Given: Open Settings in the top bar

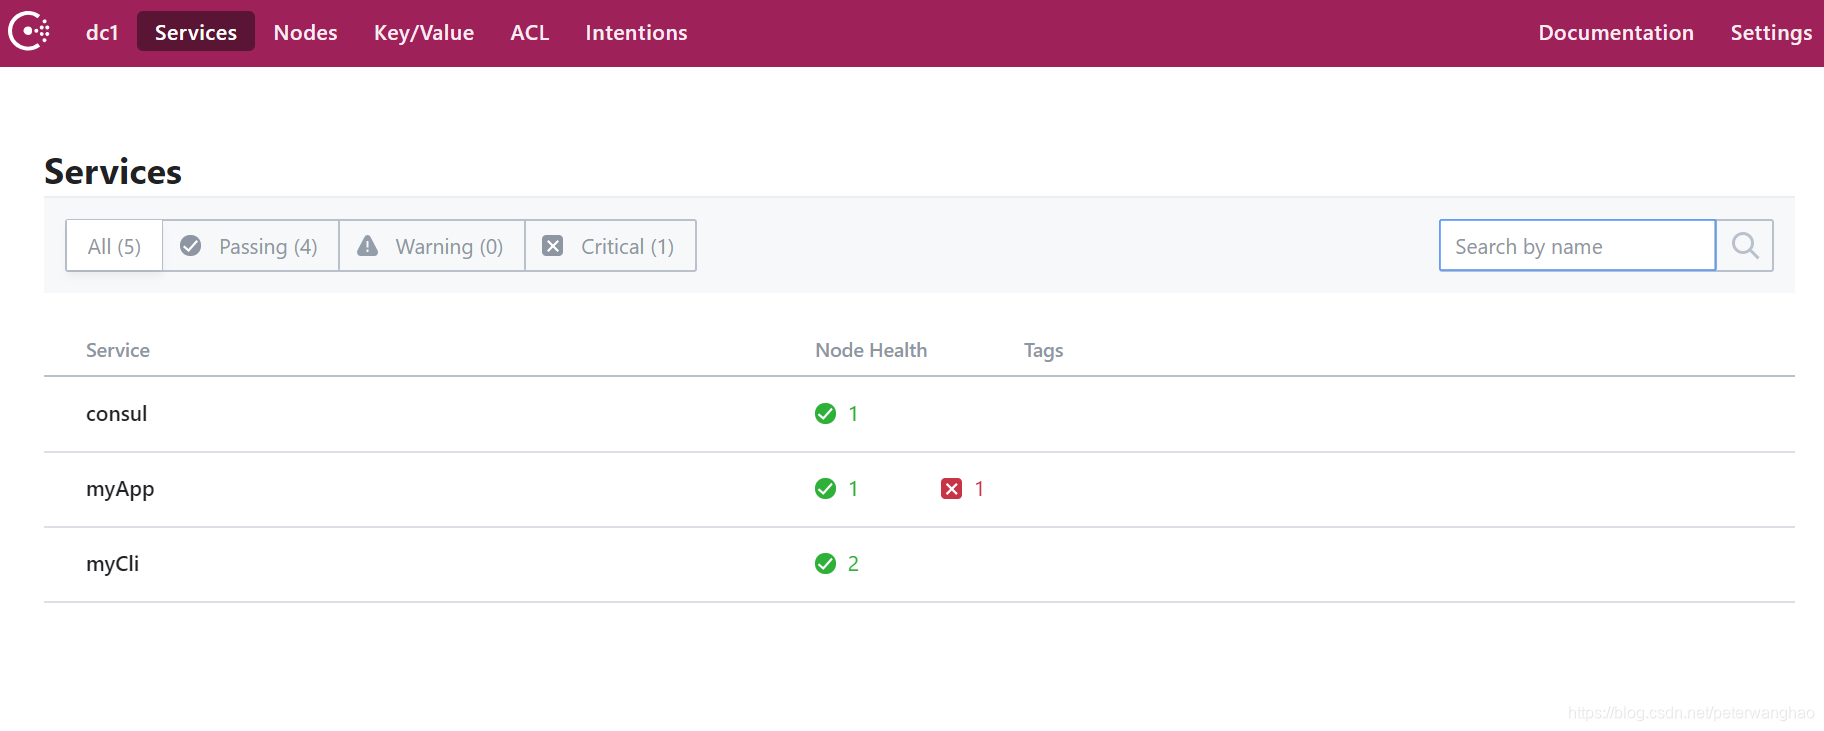Looking at the screenshot, I should pos(1771,32).
